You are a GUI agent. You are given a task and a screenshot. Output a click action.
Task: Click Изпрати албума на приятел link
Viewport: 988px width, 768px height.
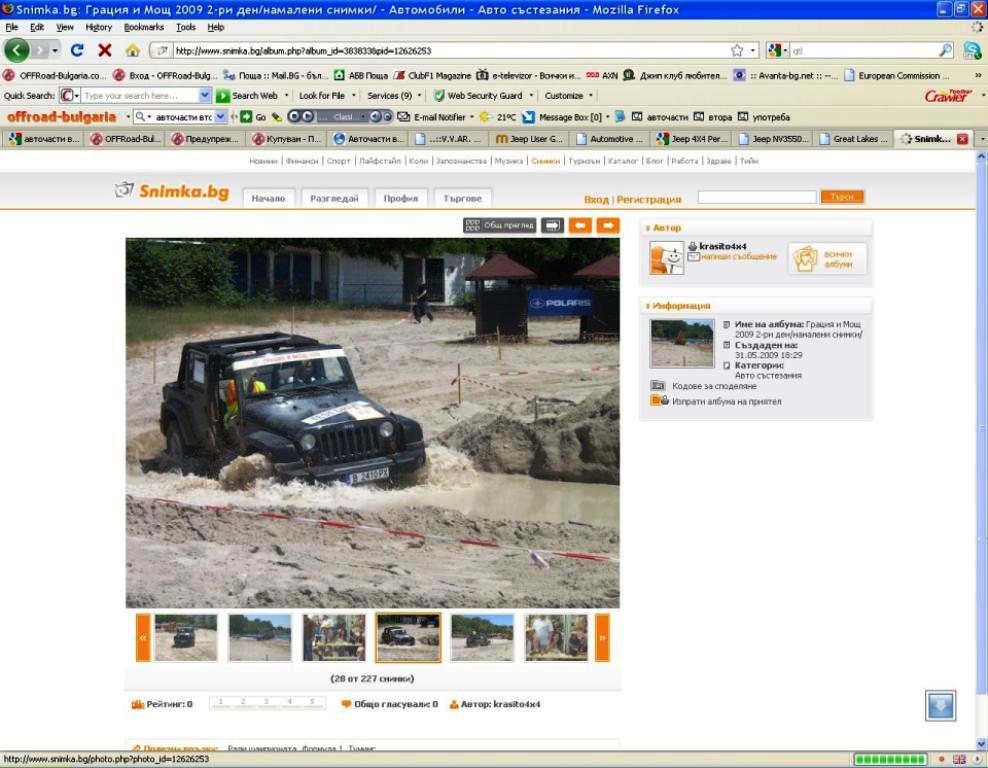click(727, 401)
